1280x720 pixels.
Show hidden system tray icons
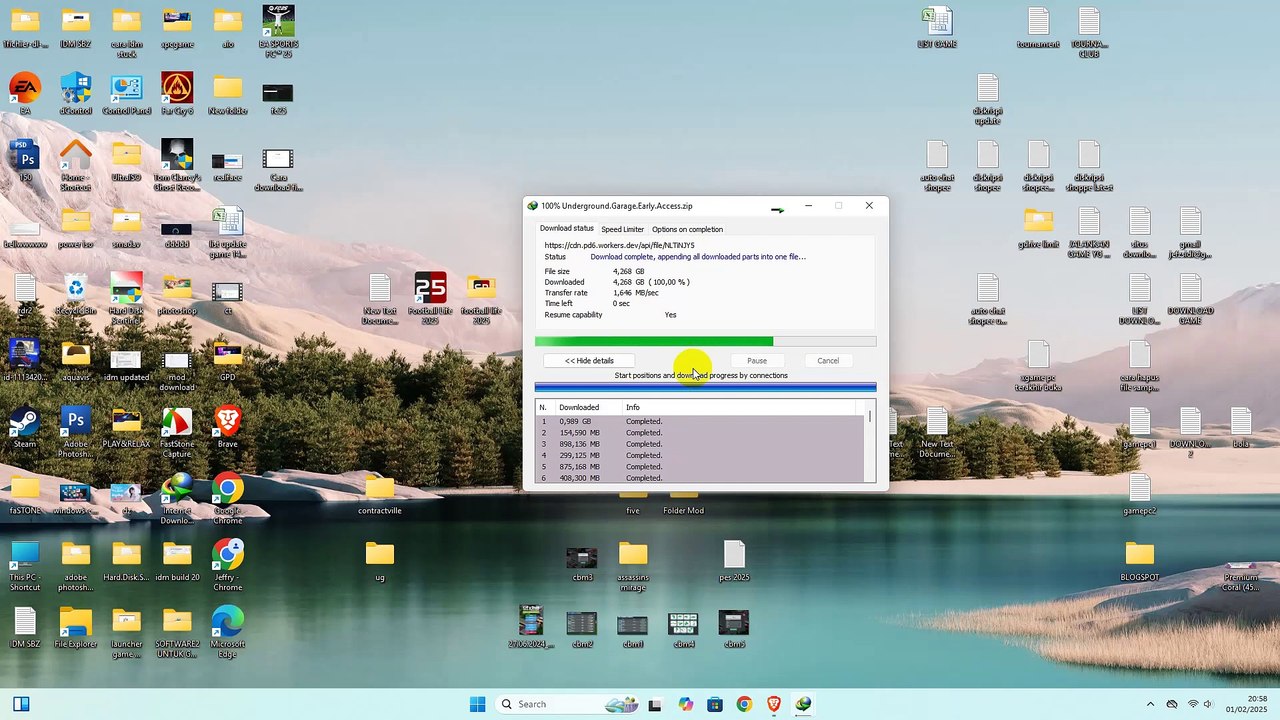[1150, 704]
